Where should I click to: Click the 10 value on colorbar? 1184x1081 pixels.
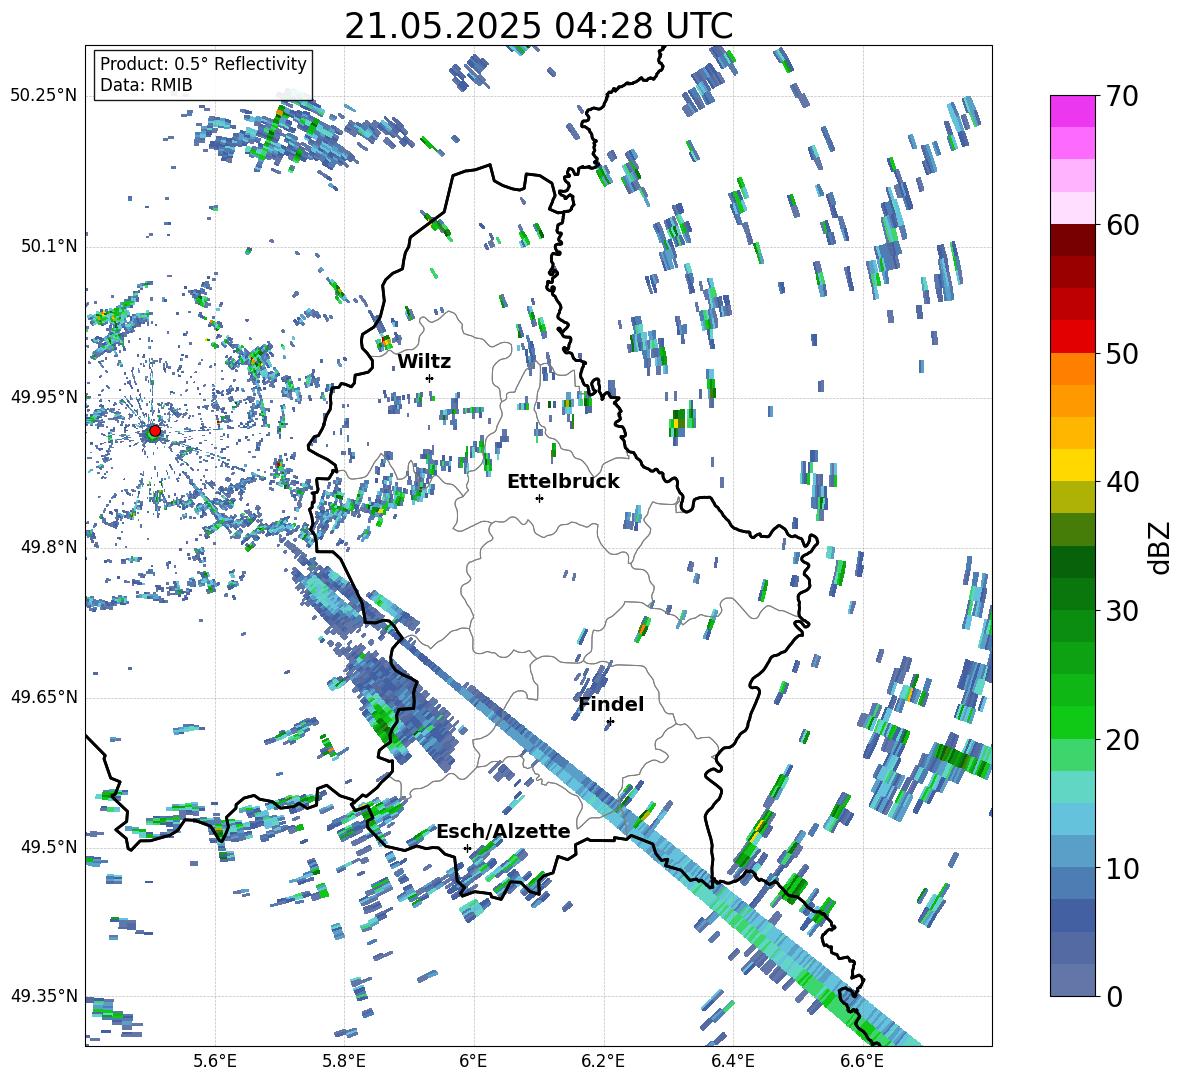[1122, 868]
